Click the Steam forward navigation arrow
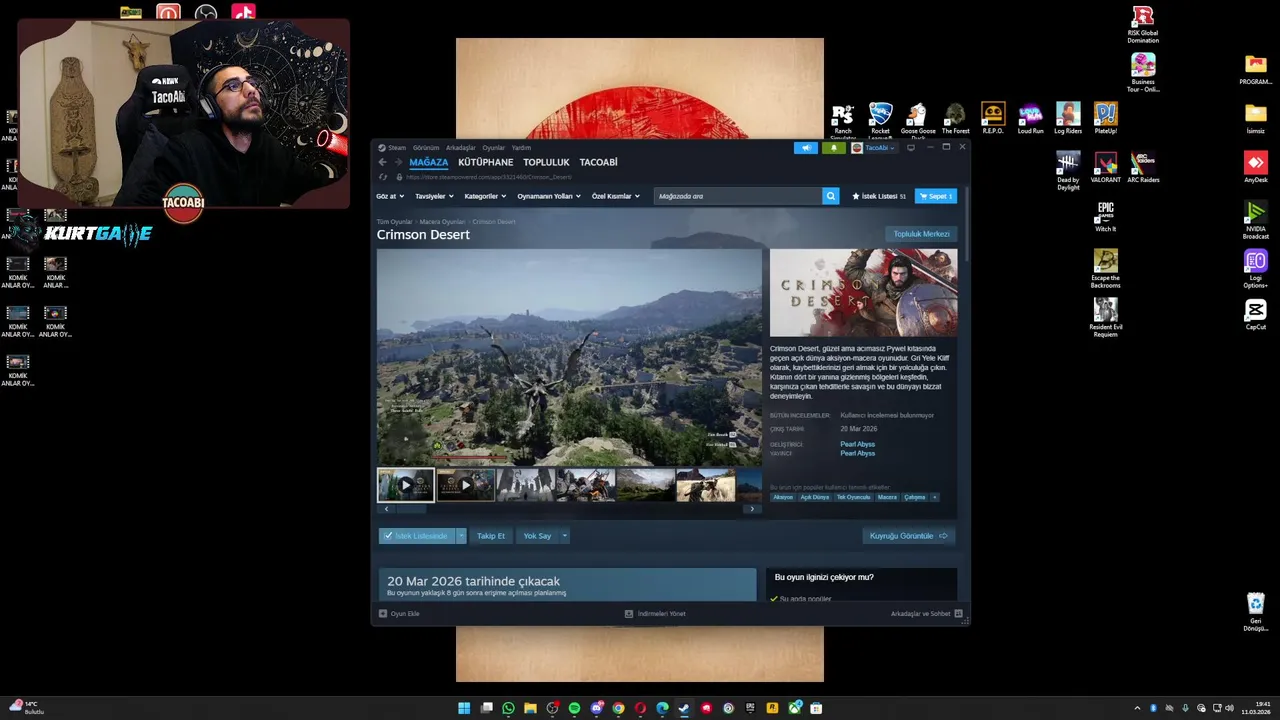This screenshot has width=1280, height=720. point(398,162)
